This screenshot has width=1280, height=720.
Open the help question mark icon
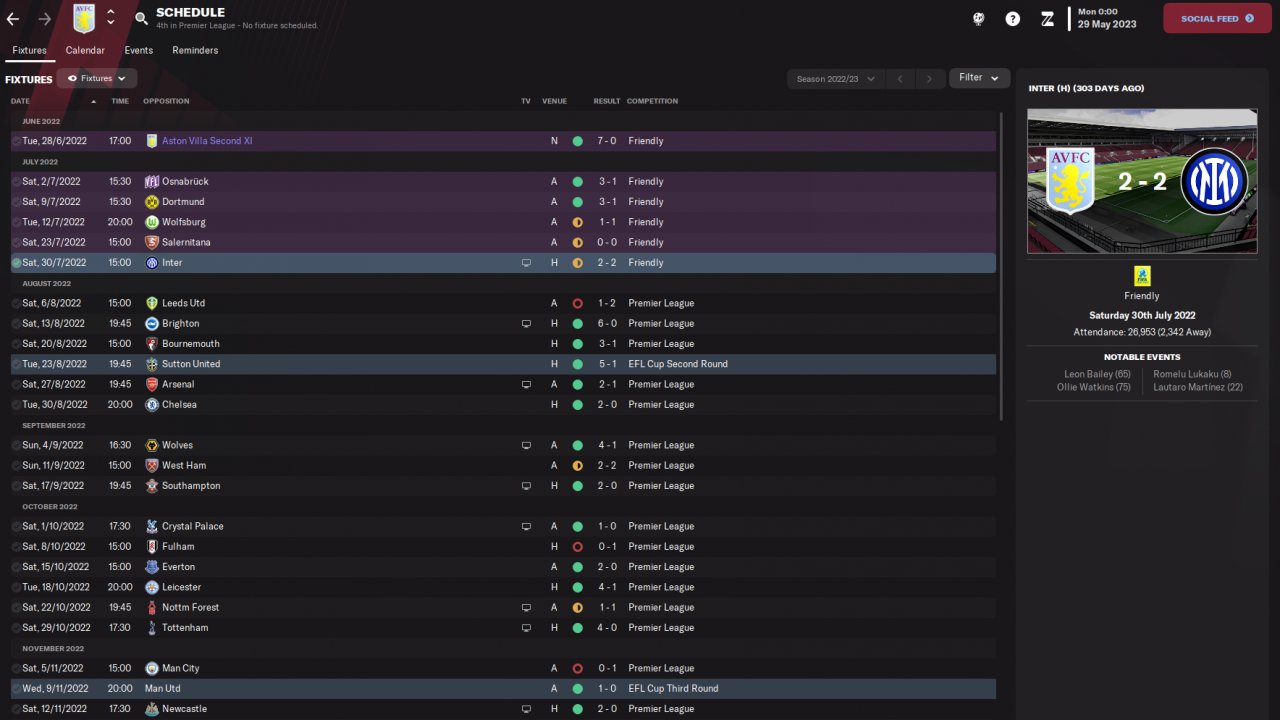1013,19
